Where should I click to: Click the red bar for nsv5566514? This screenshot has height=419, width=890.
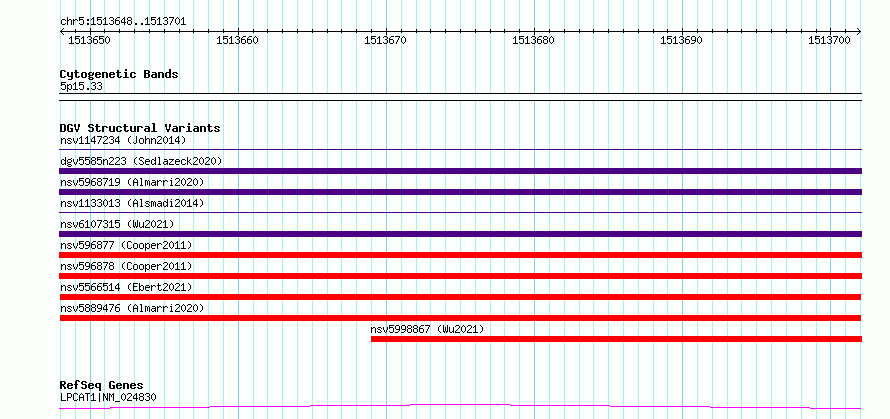(460, 297)
